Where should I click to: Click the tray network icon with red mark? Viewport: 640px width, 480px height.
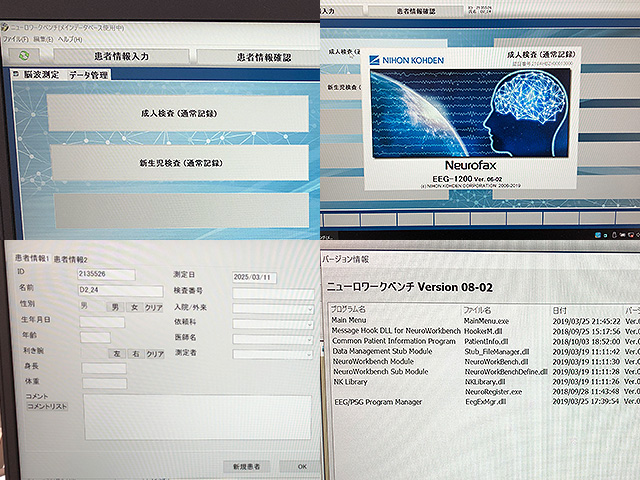coord(631,235)
